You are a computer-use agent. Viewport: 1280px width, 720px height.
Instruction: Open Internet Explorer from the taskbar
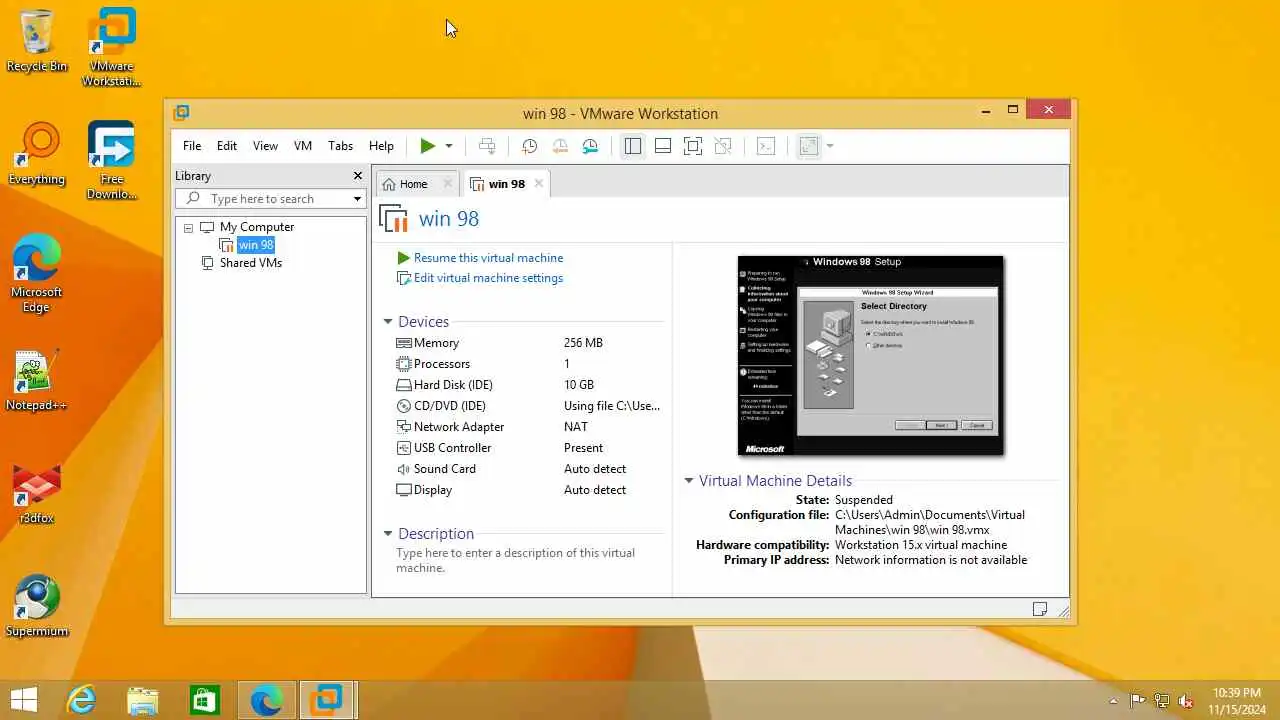(x=81, y=700)
